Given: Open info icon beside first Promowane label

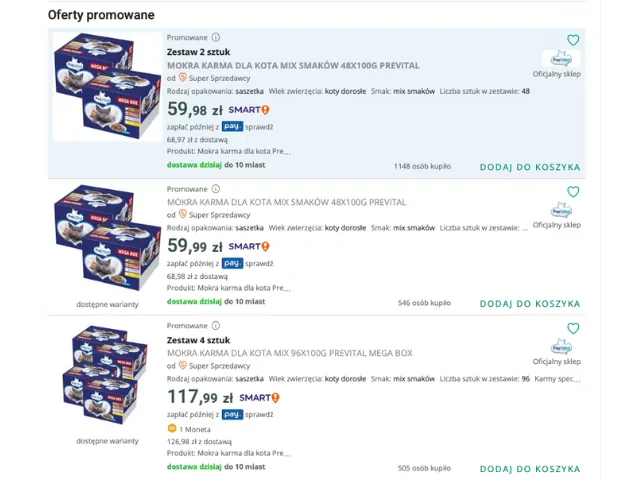Looking at the screenshot, I should click(216, 38).
